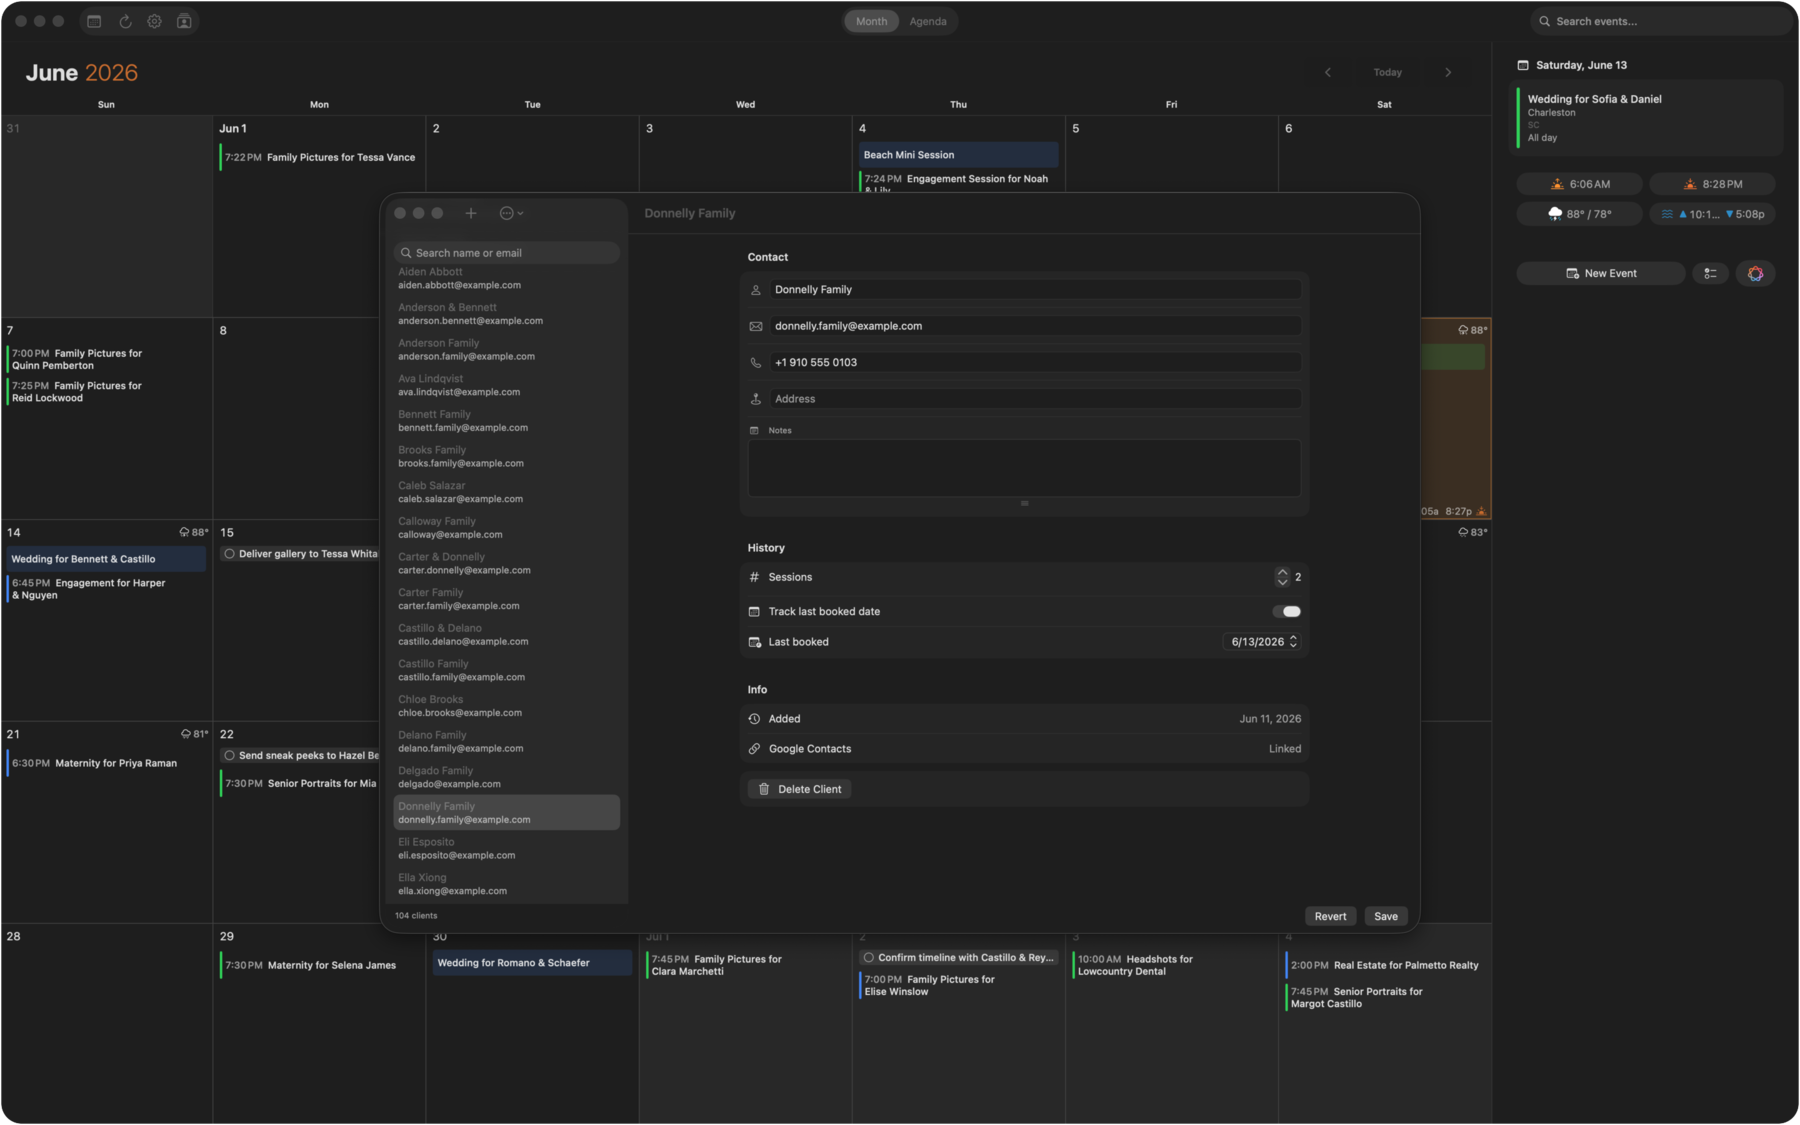Click the colorful Apple Intelligence icon

point(1755,273)
